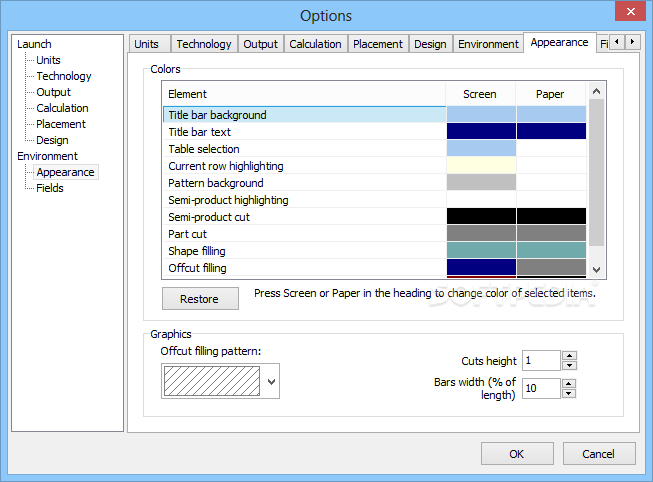Select Design in the tree
The height and width of the screenshot is (482, 653).
[x=52, y=140]
